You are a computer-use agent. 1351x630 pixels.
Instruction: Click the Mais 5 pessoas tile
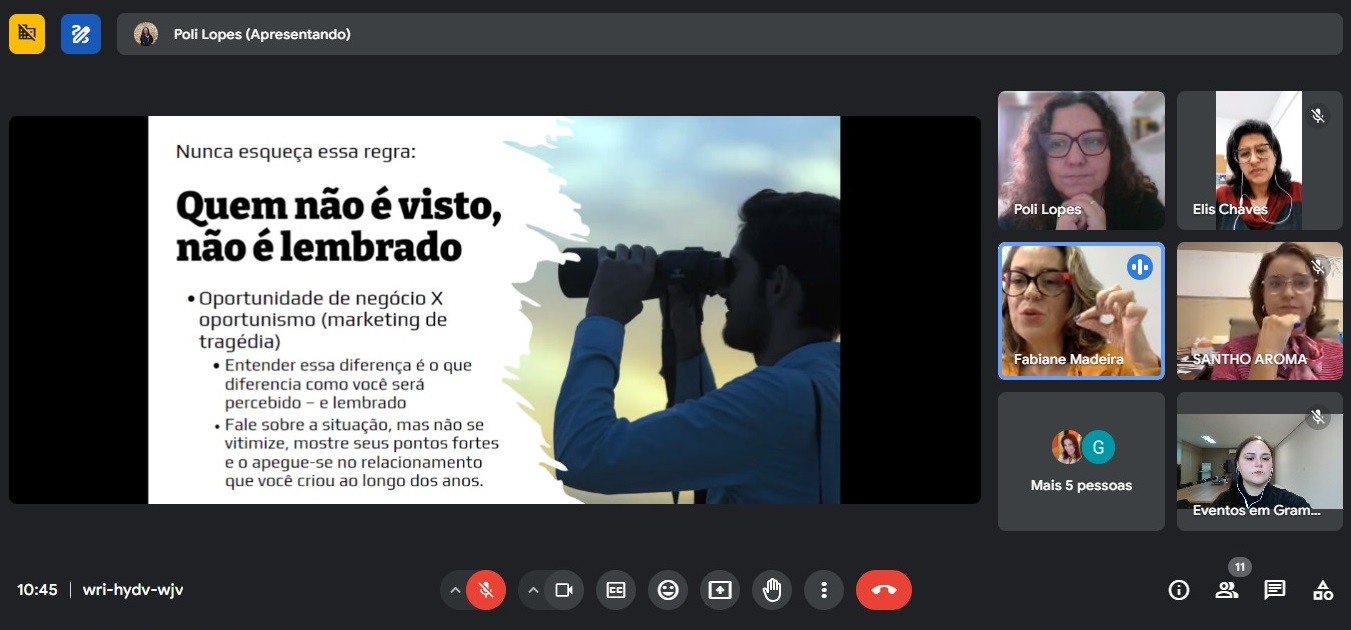tap(1081, 461)
